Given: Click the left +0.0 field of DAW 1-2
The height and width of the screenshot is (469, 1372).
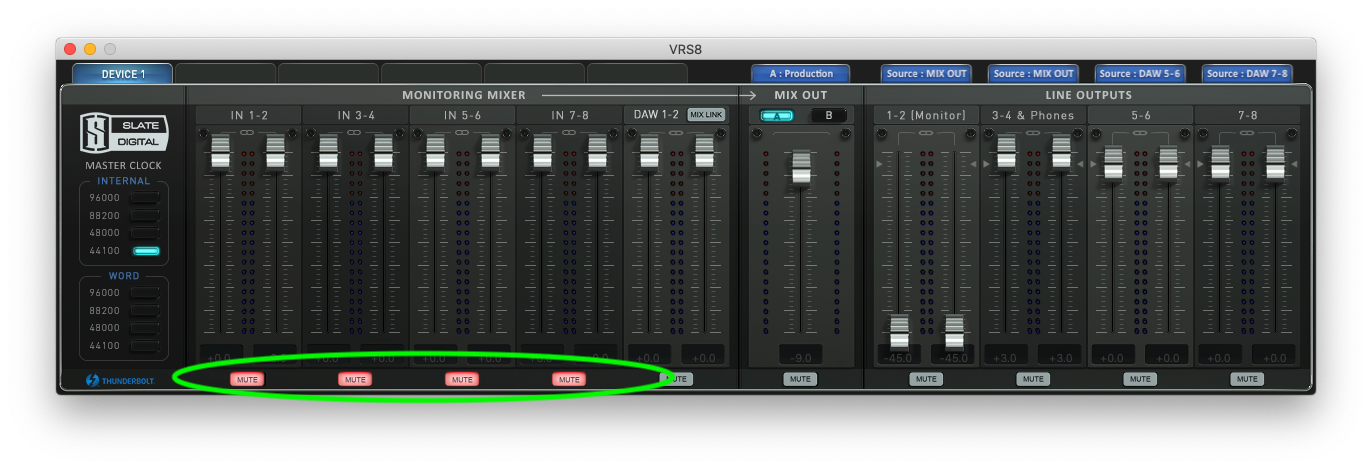Looking at the screenshot, I should point(649,355).
